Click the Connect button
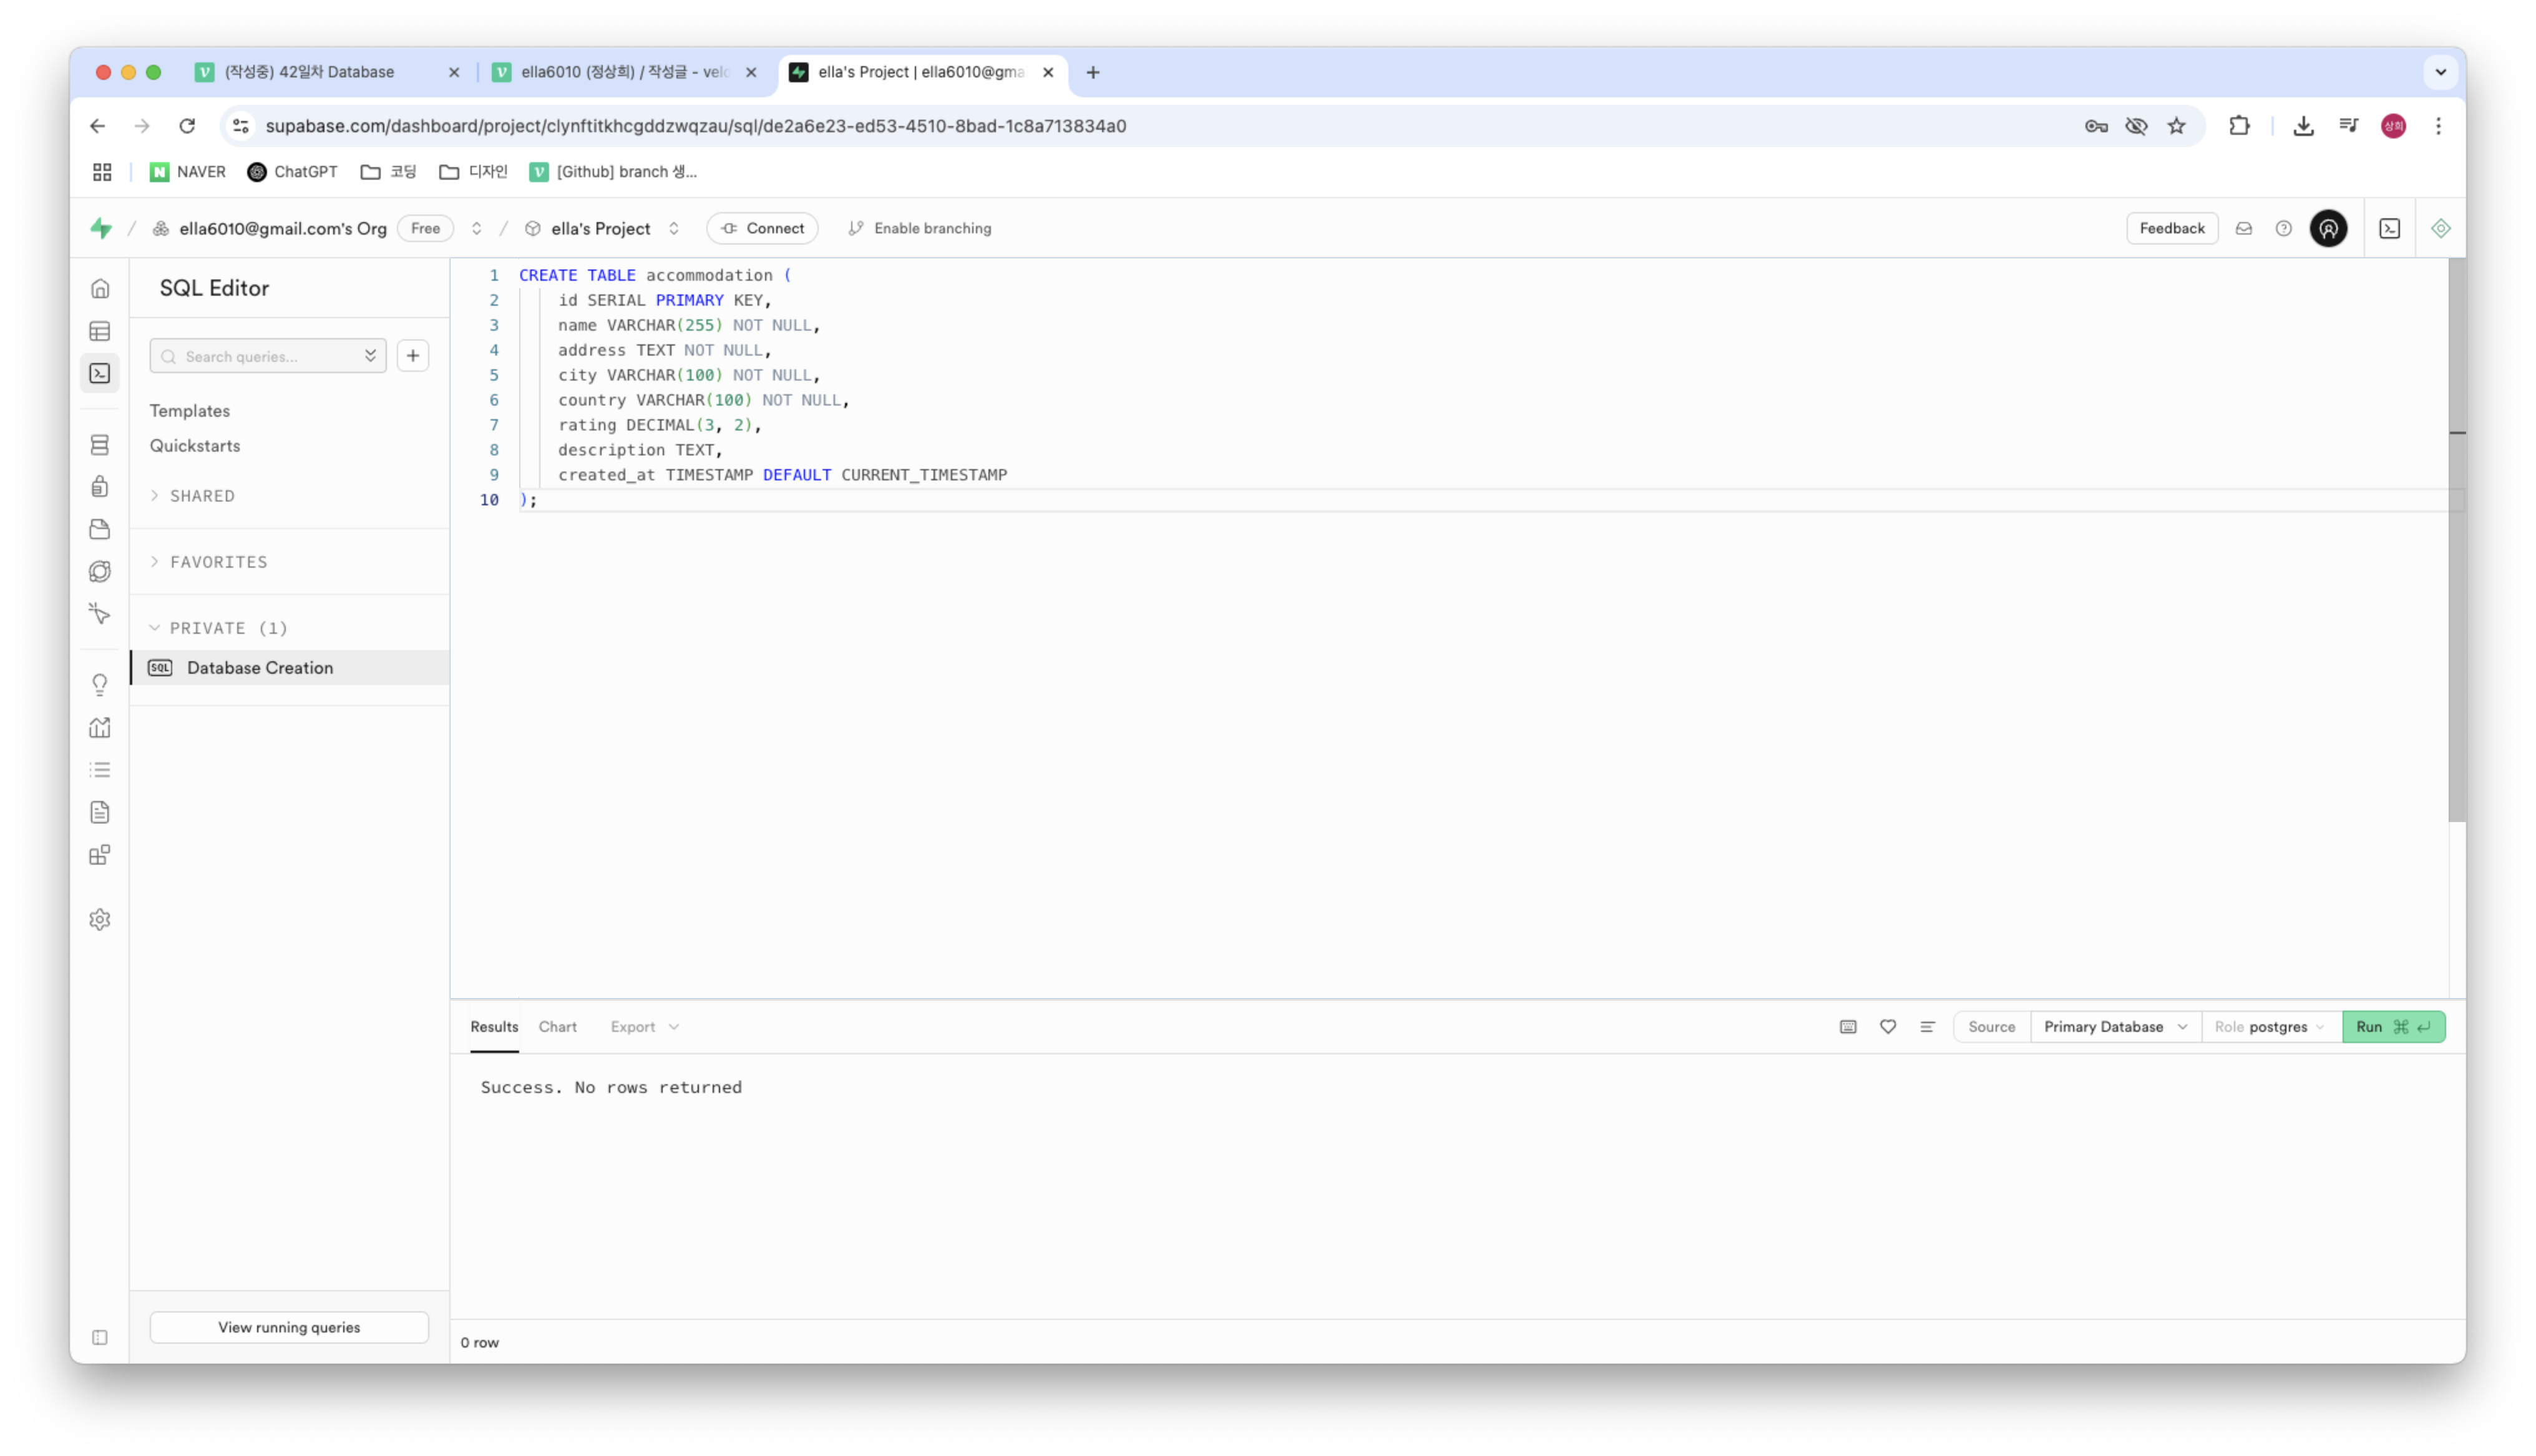2536x1456 pixels. click(762, 228)
